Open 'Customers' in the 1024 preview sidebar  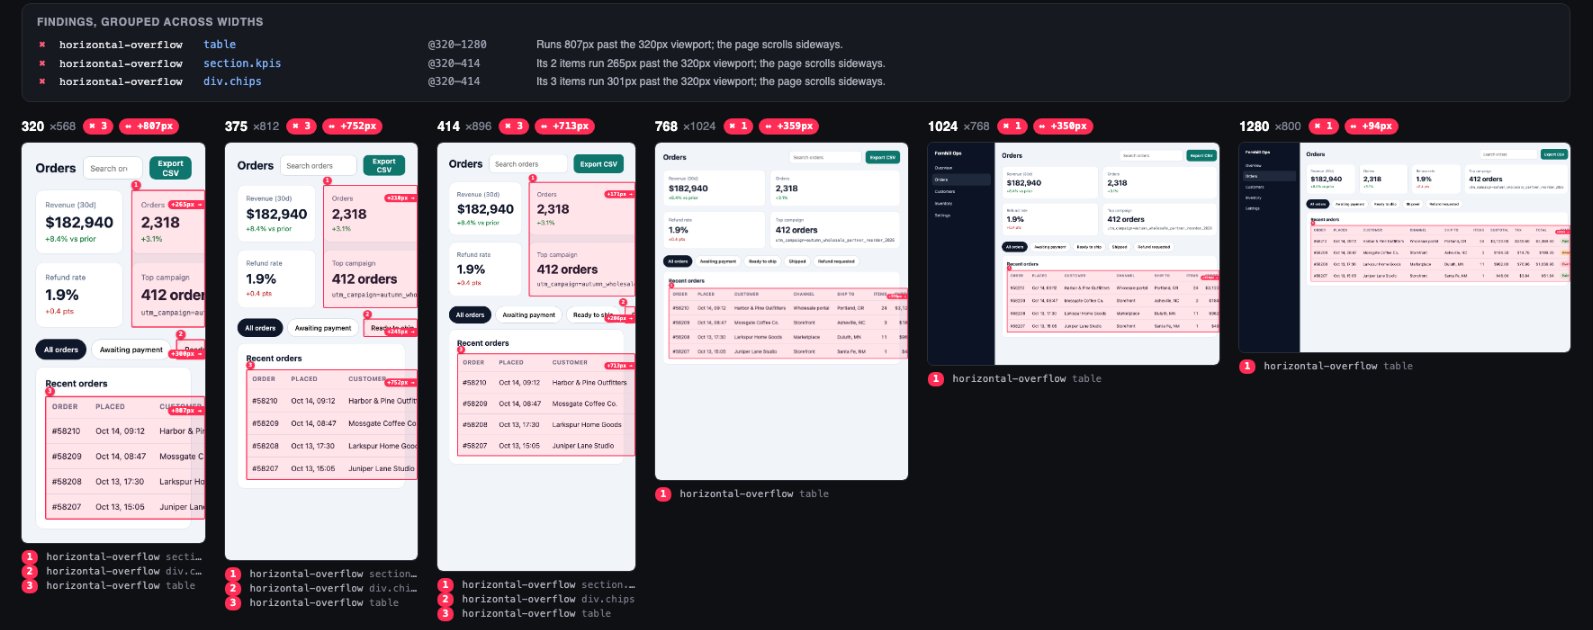tap(945, 191)
